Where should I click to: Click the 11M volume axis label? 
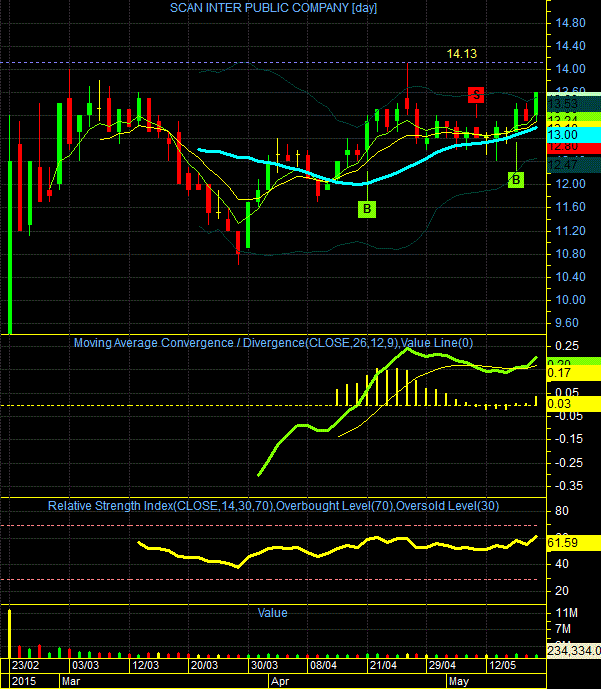567,613
